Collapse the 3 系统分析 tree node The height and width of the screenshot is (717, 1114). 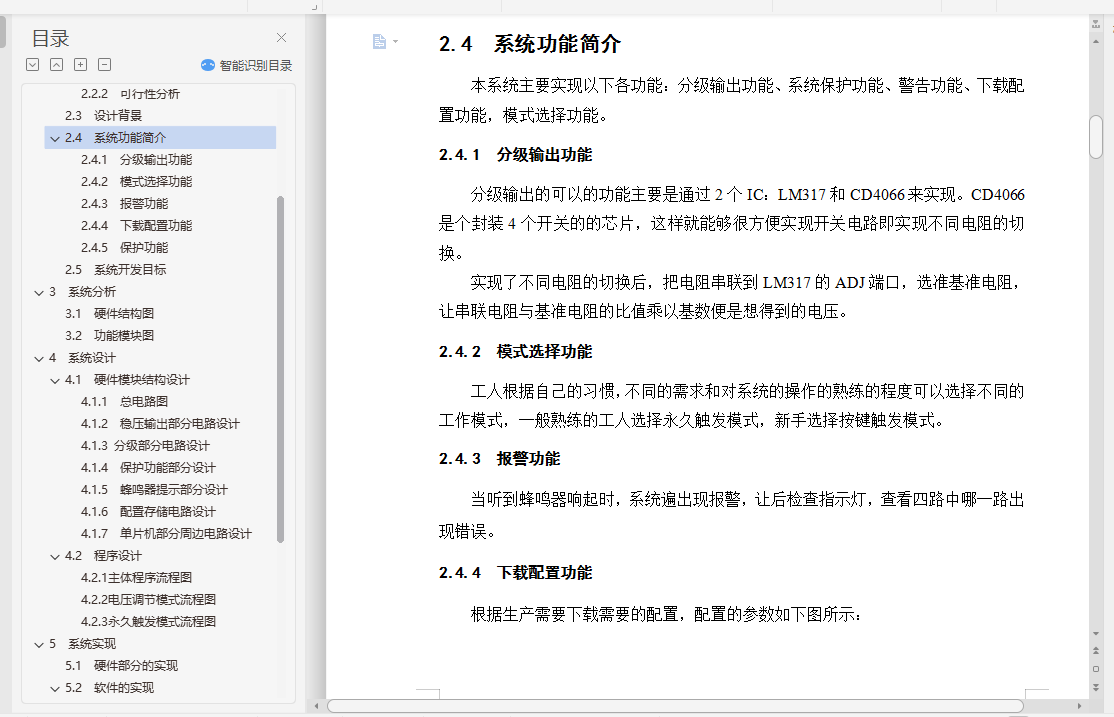click(x=39, y=293)
